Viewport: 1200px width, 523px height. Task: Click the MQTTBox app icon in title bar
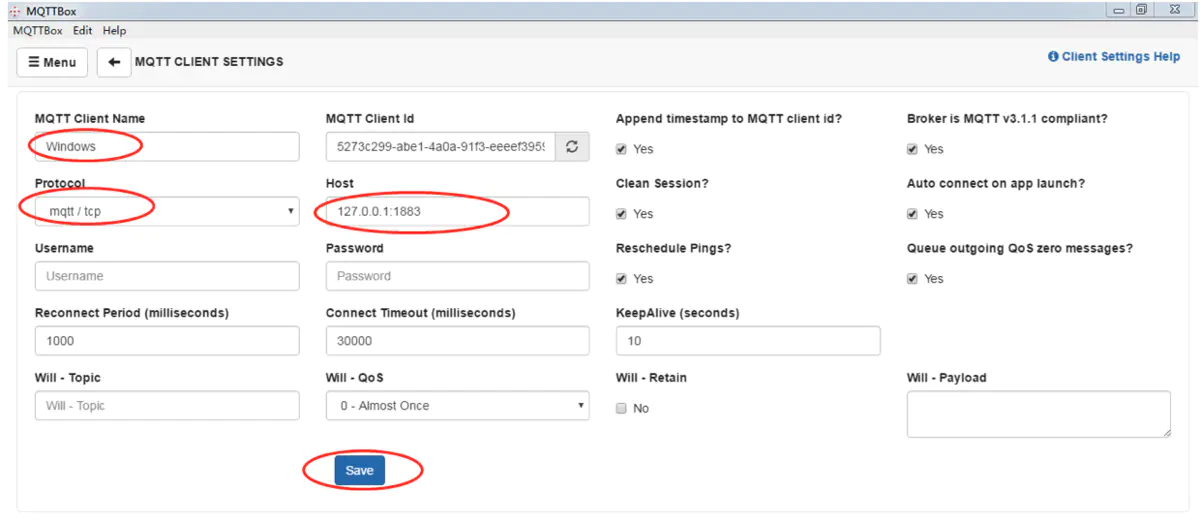point(14,11)
